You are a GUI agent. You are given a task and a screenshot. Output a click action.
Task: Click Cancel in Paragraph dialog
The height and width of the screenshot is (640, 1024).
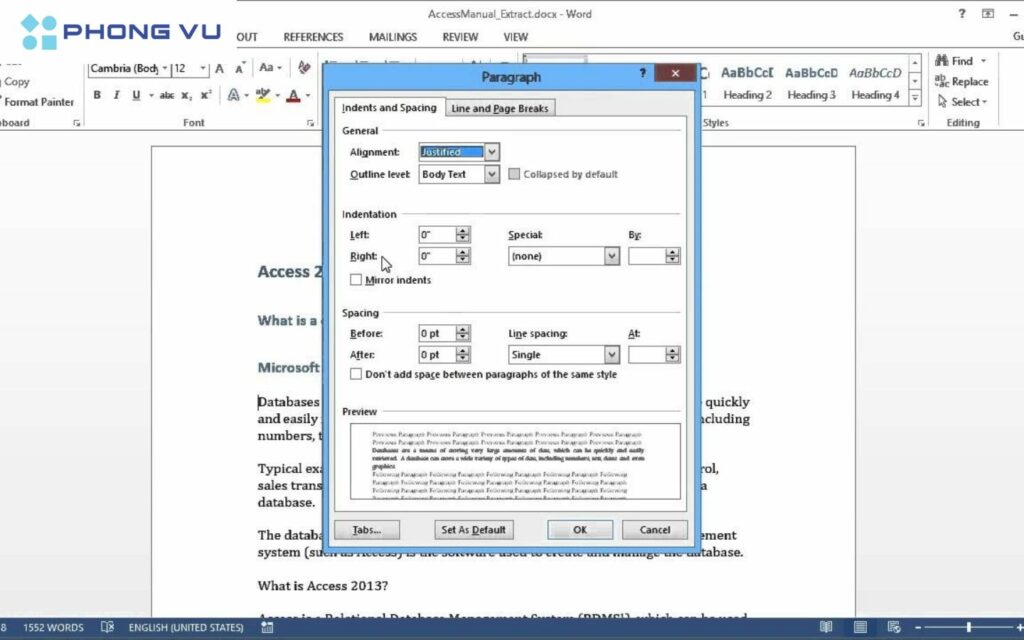654,530
